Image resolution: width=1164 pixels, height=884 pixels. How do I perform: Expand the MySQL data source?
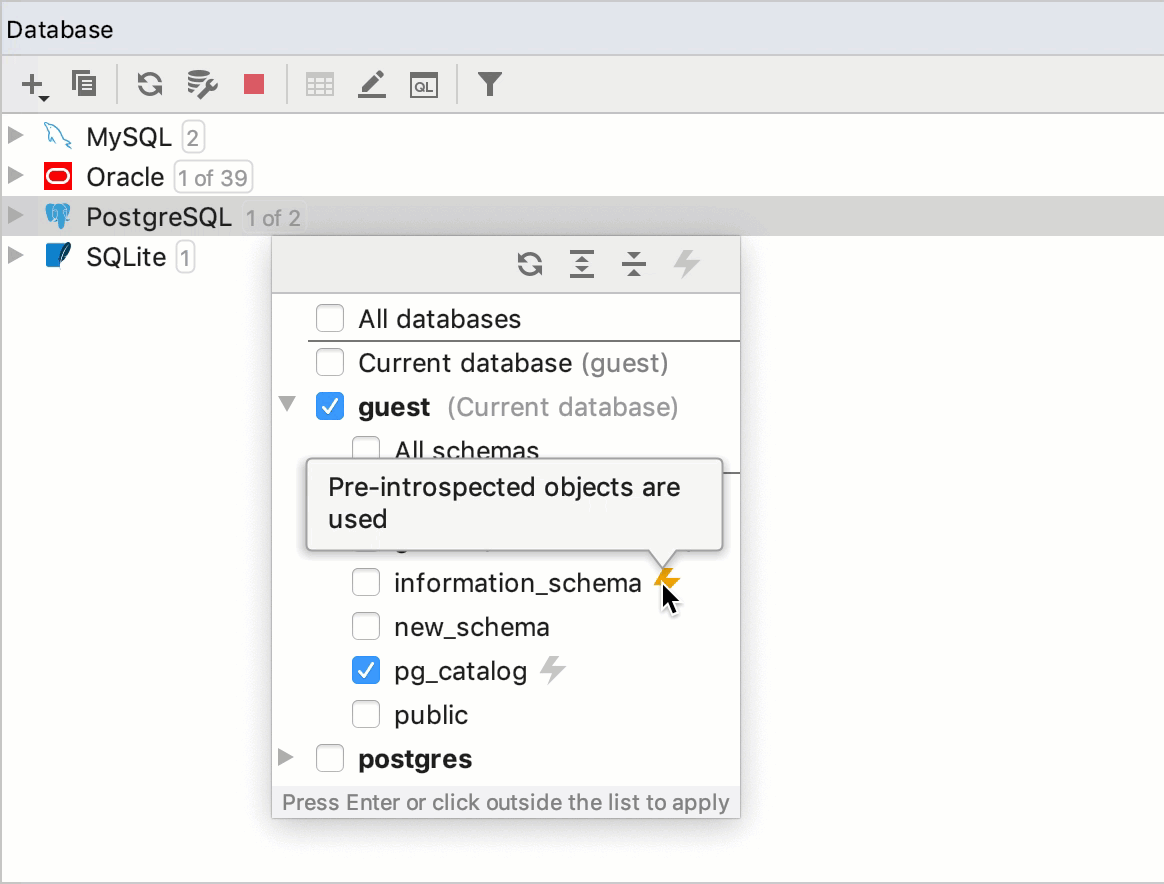[17, 136]
